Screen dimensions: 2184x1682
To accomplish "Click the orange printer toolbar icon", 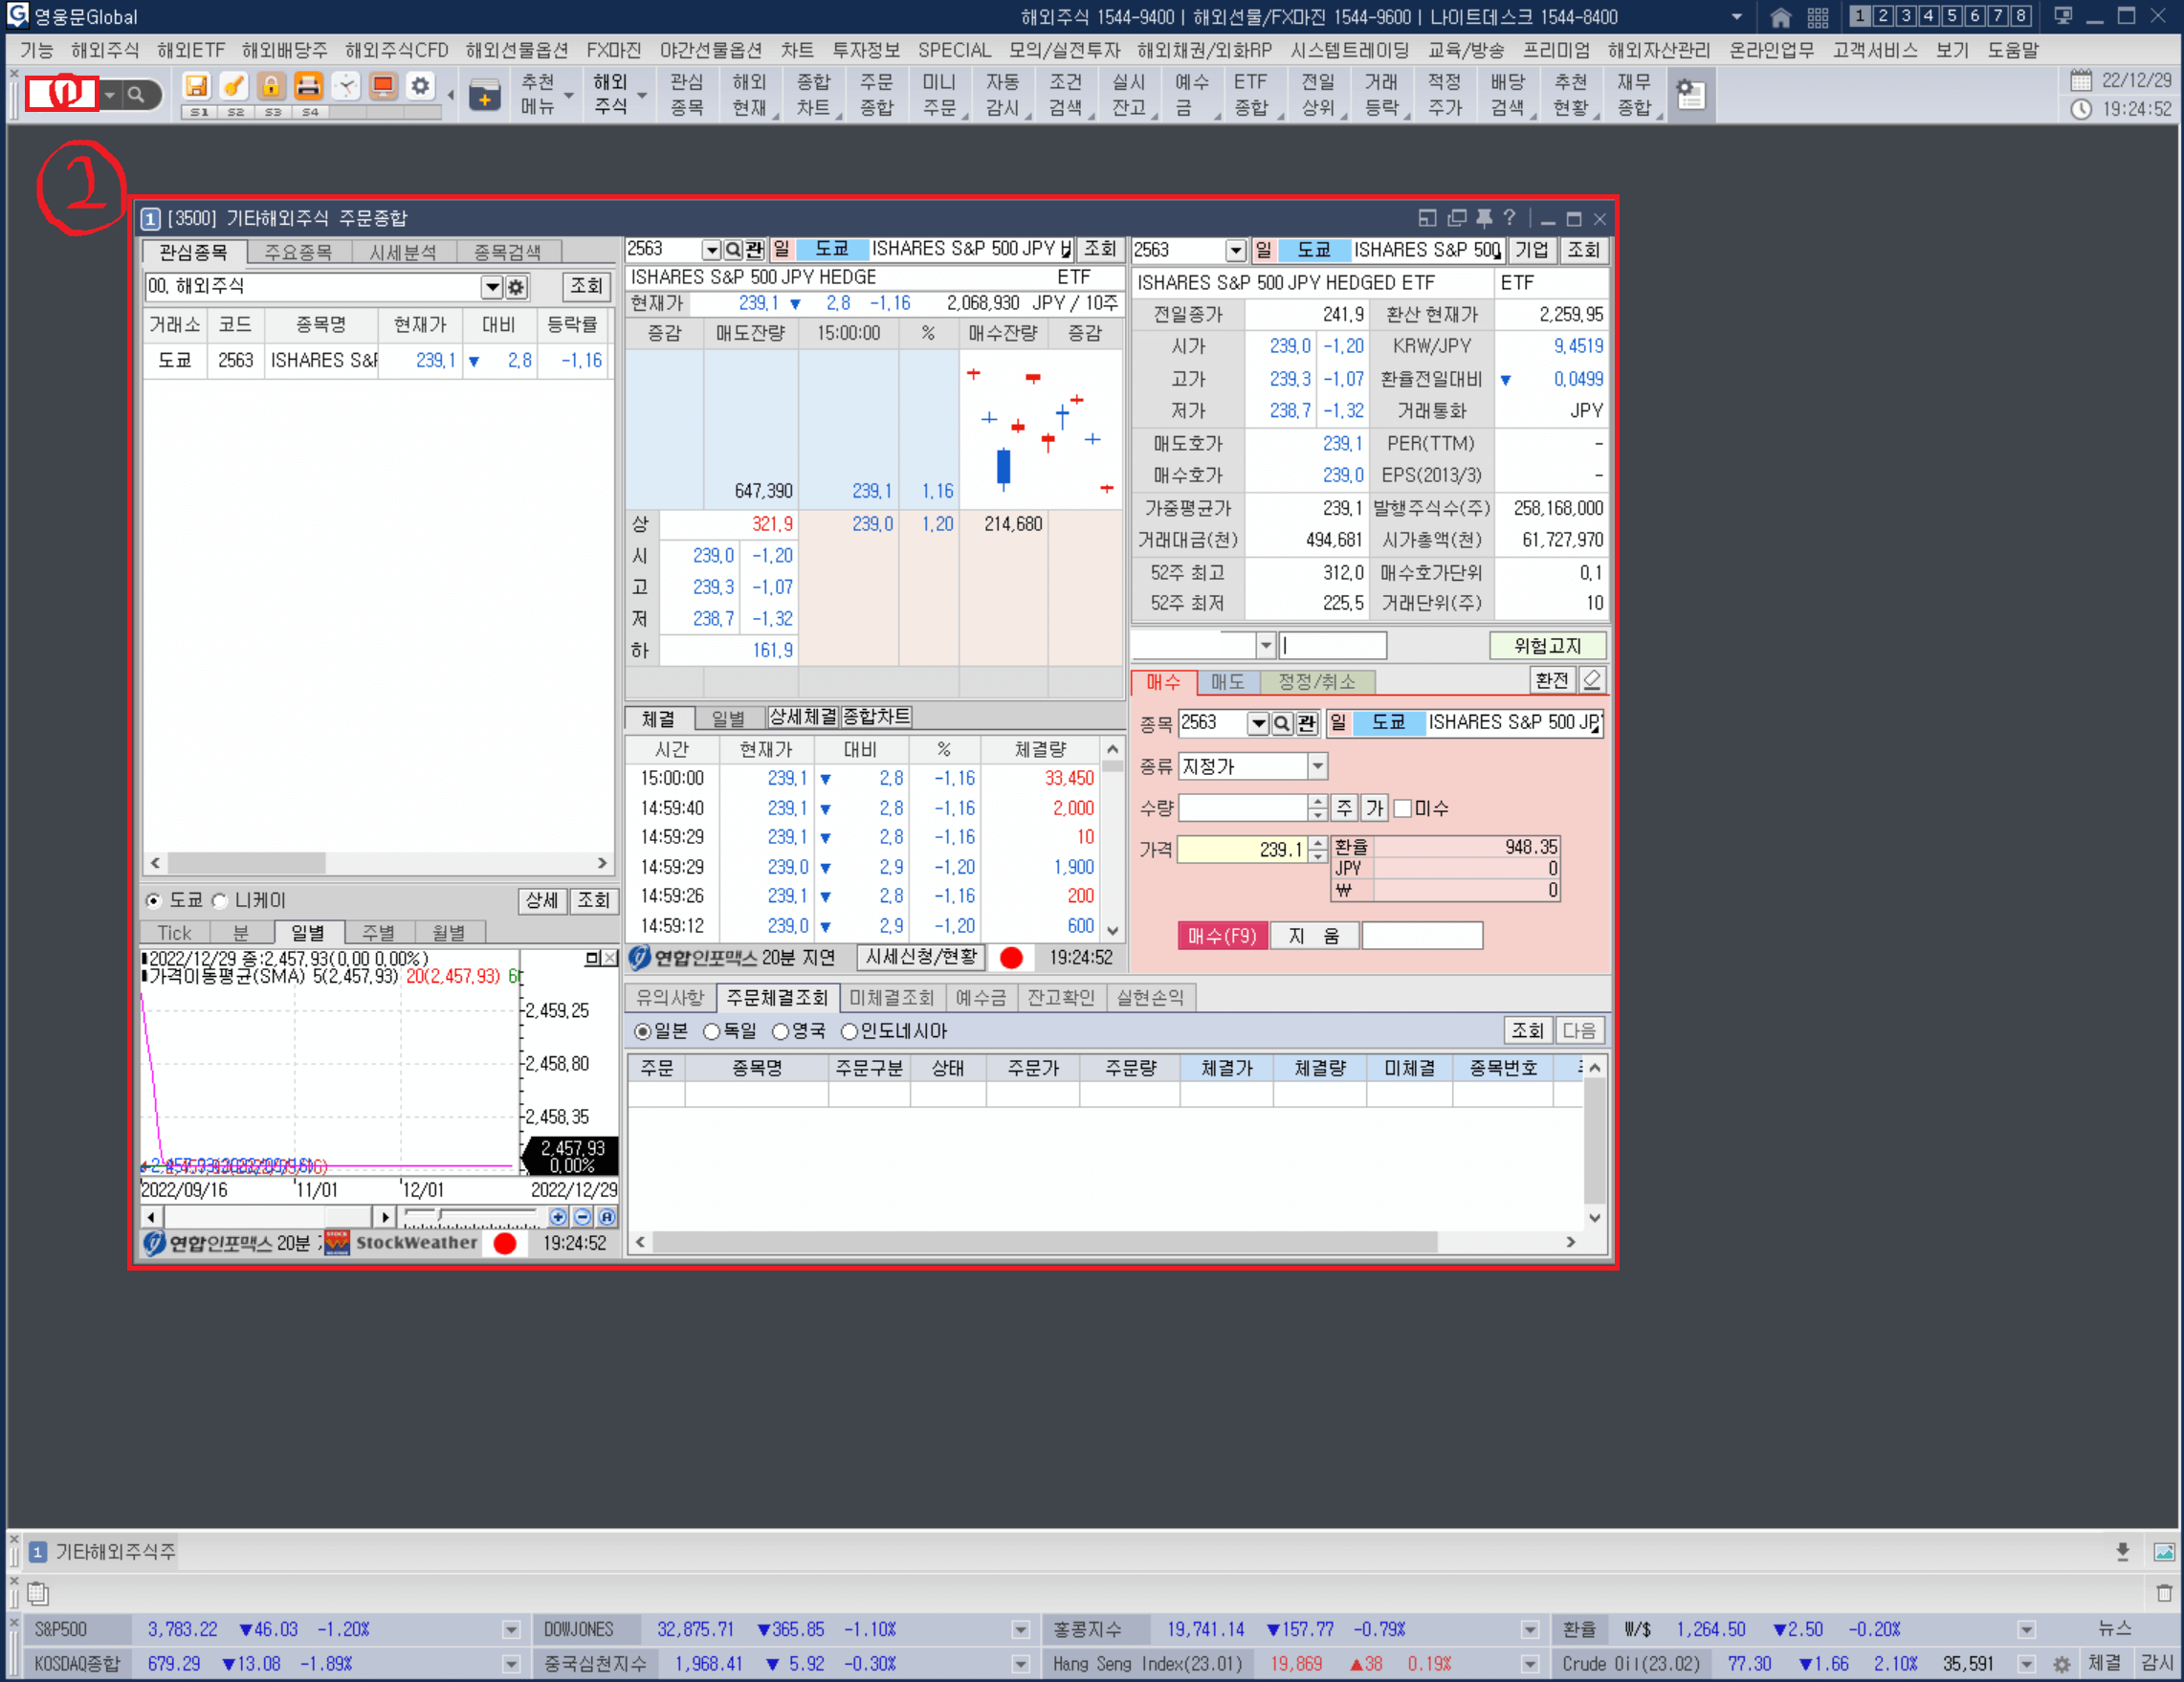I will tap(308, 87).
